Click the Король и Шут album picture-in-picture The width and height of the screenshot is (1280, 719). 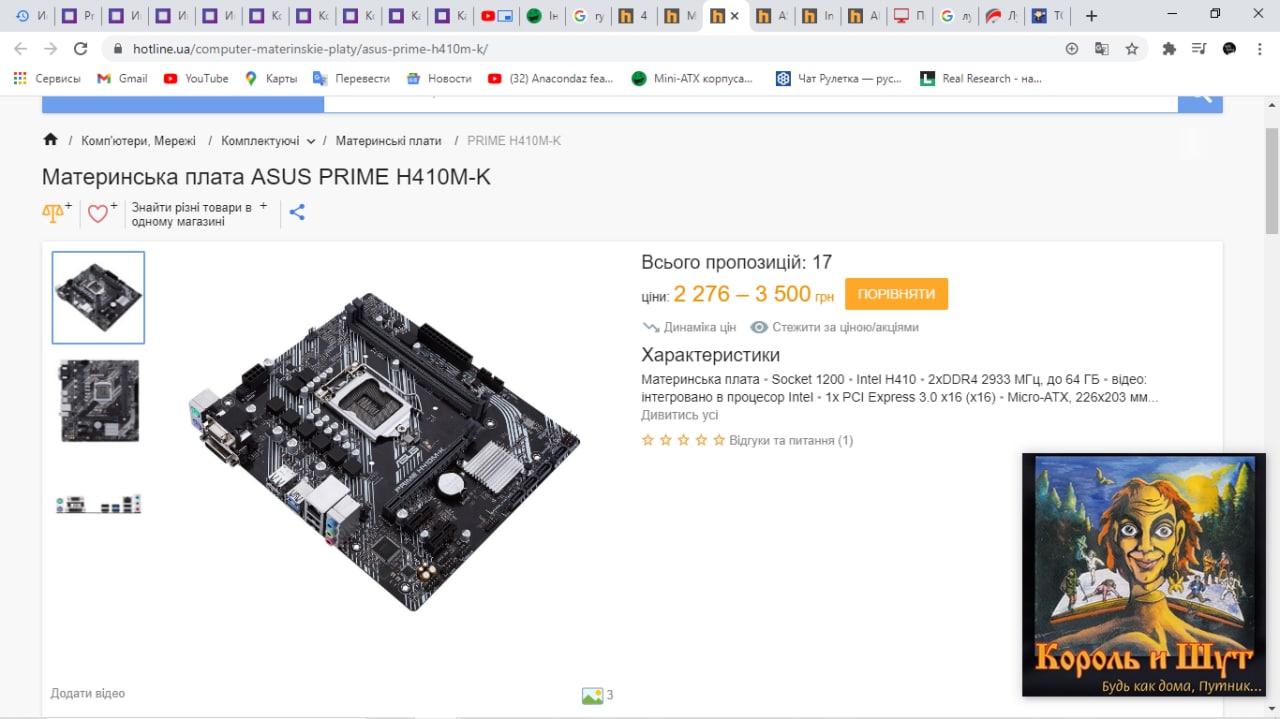coord(1144,575)
